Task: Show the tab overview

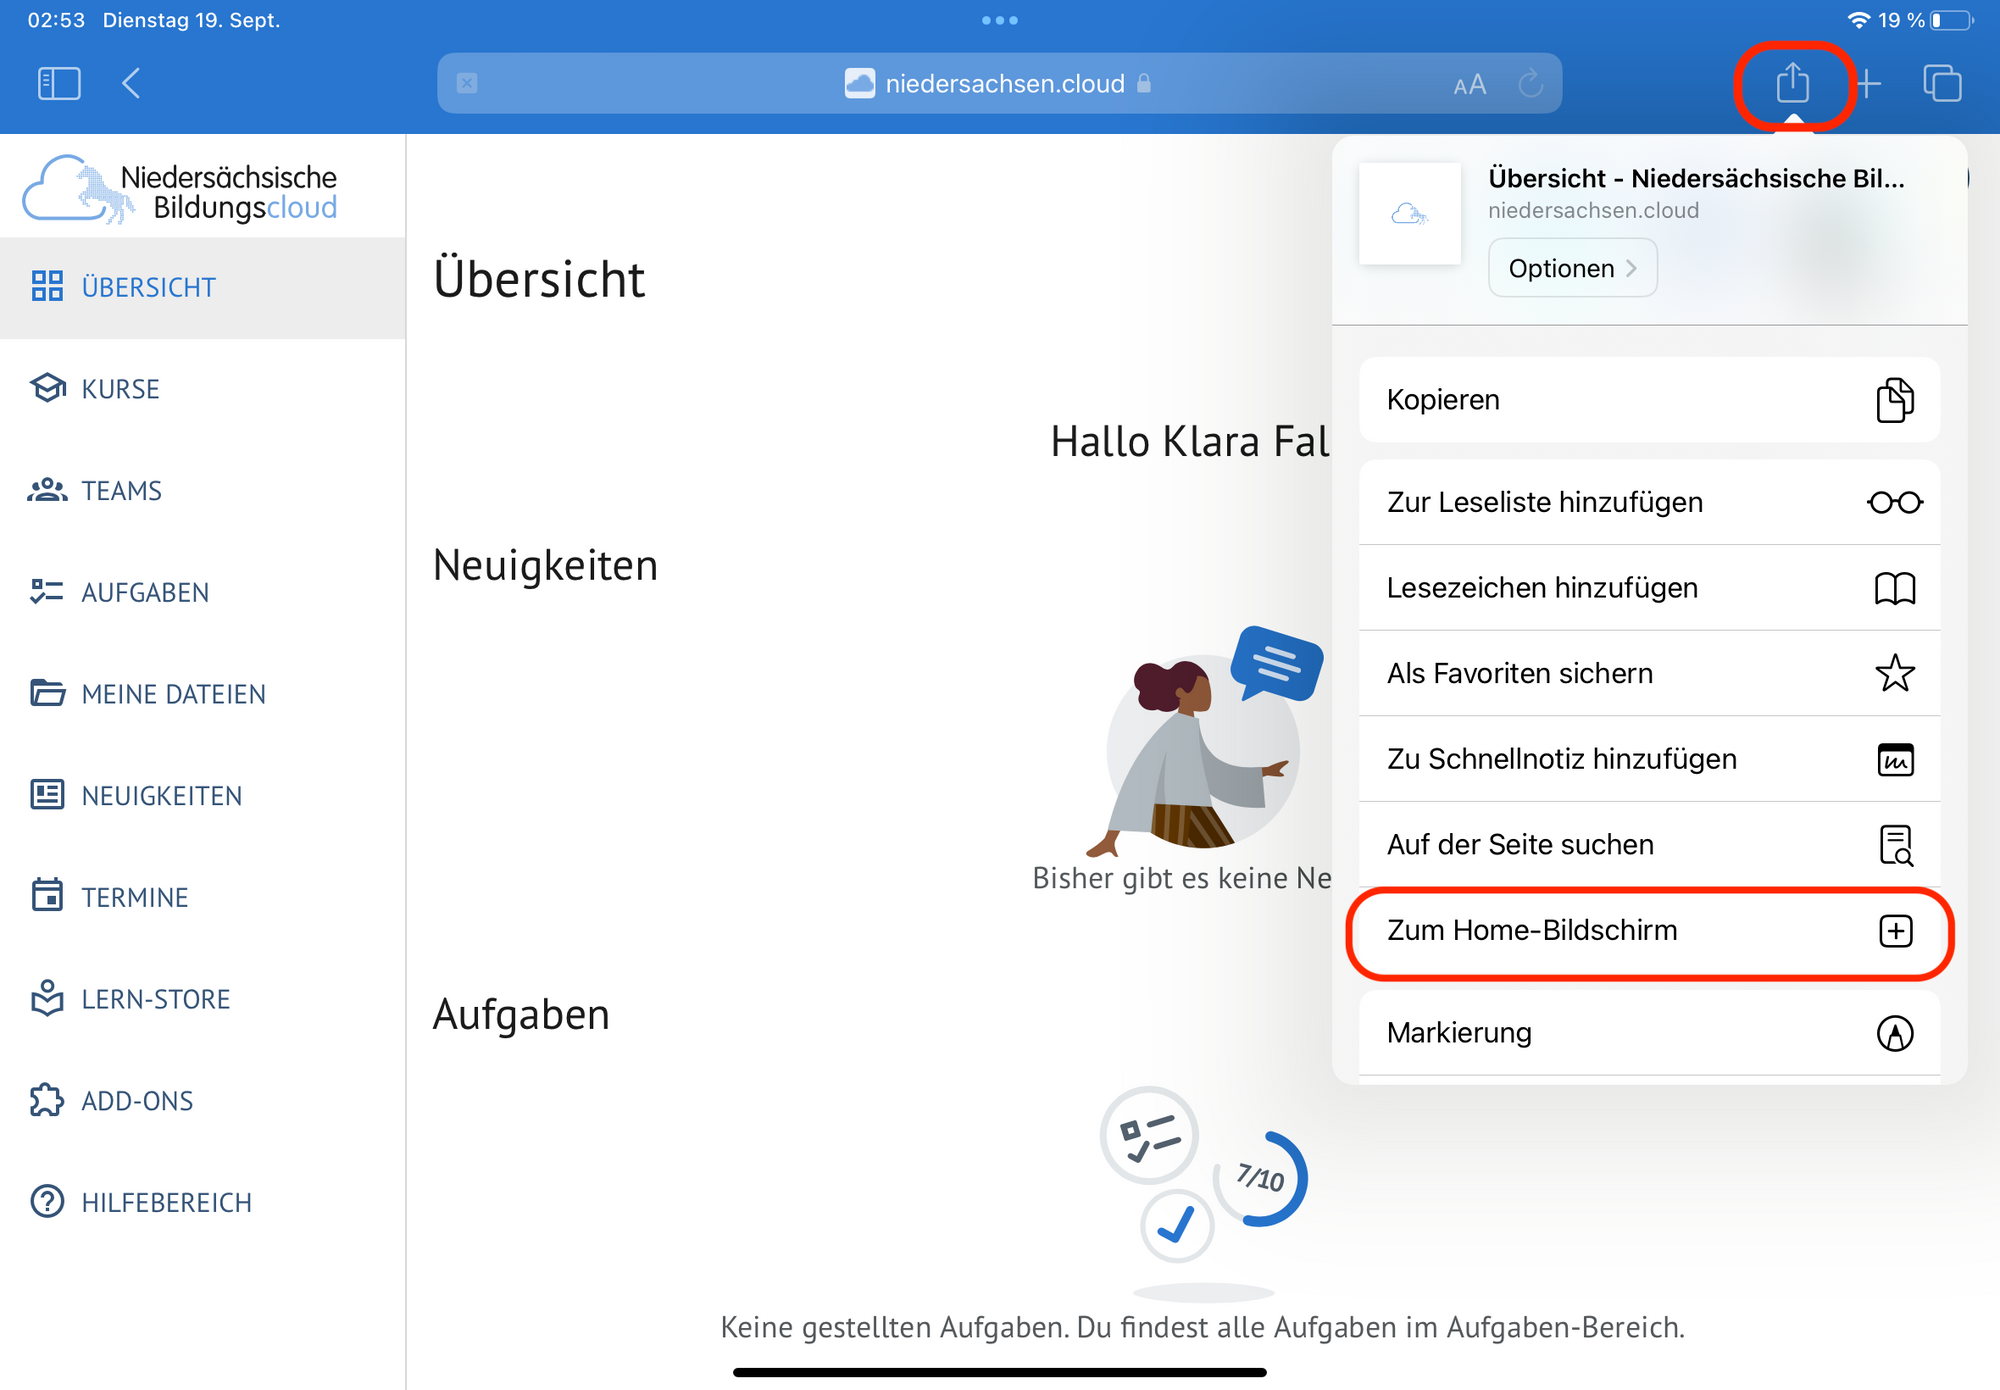Action: pyautogui.click(x=1942, y=84)
